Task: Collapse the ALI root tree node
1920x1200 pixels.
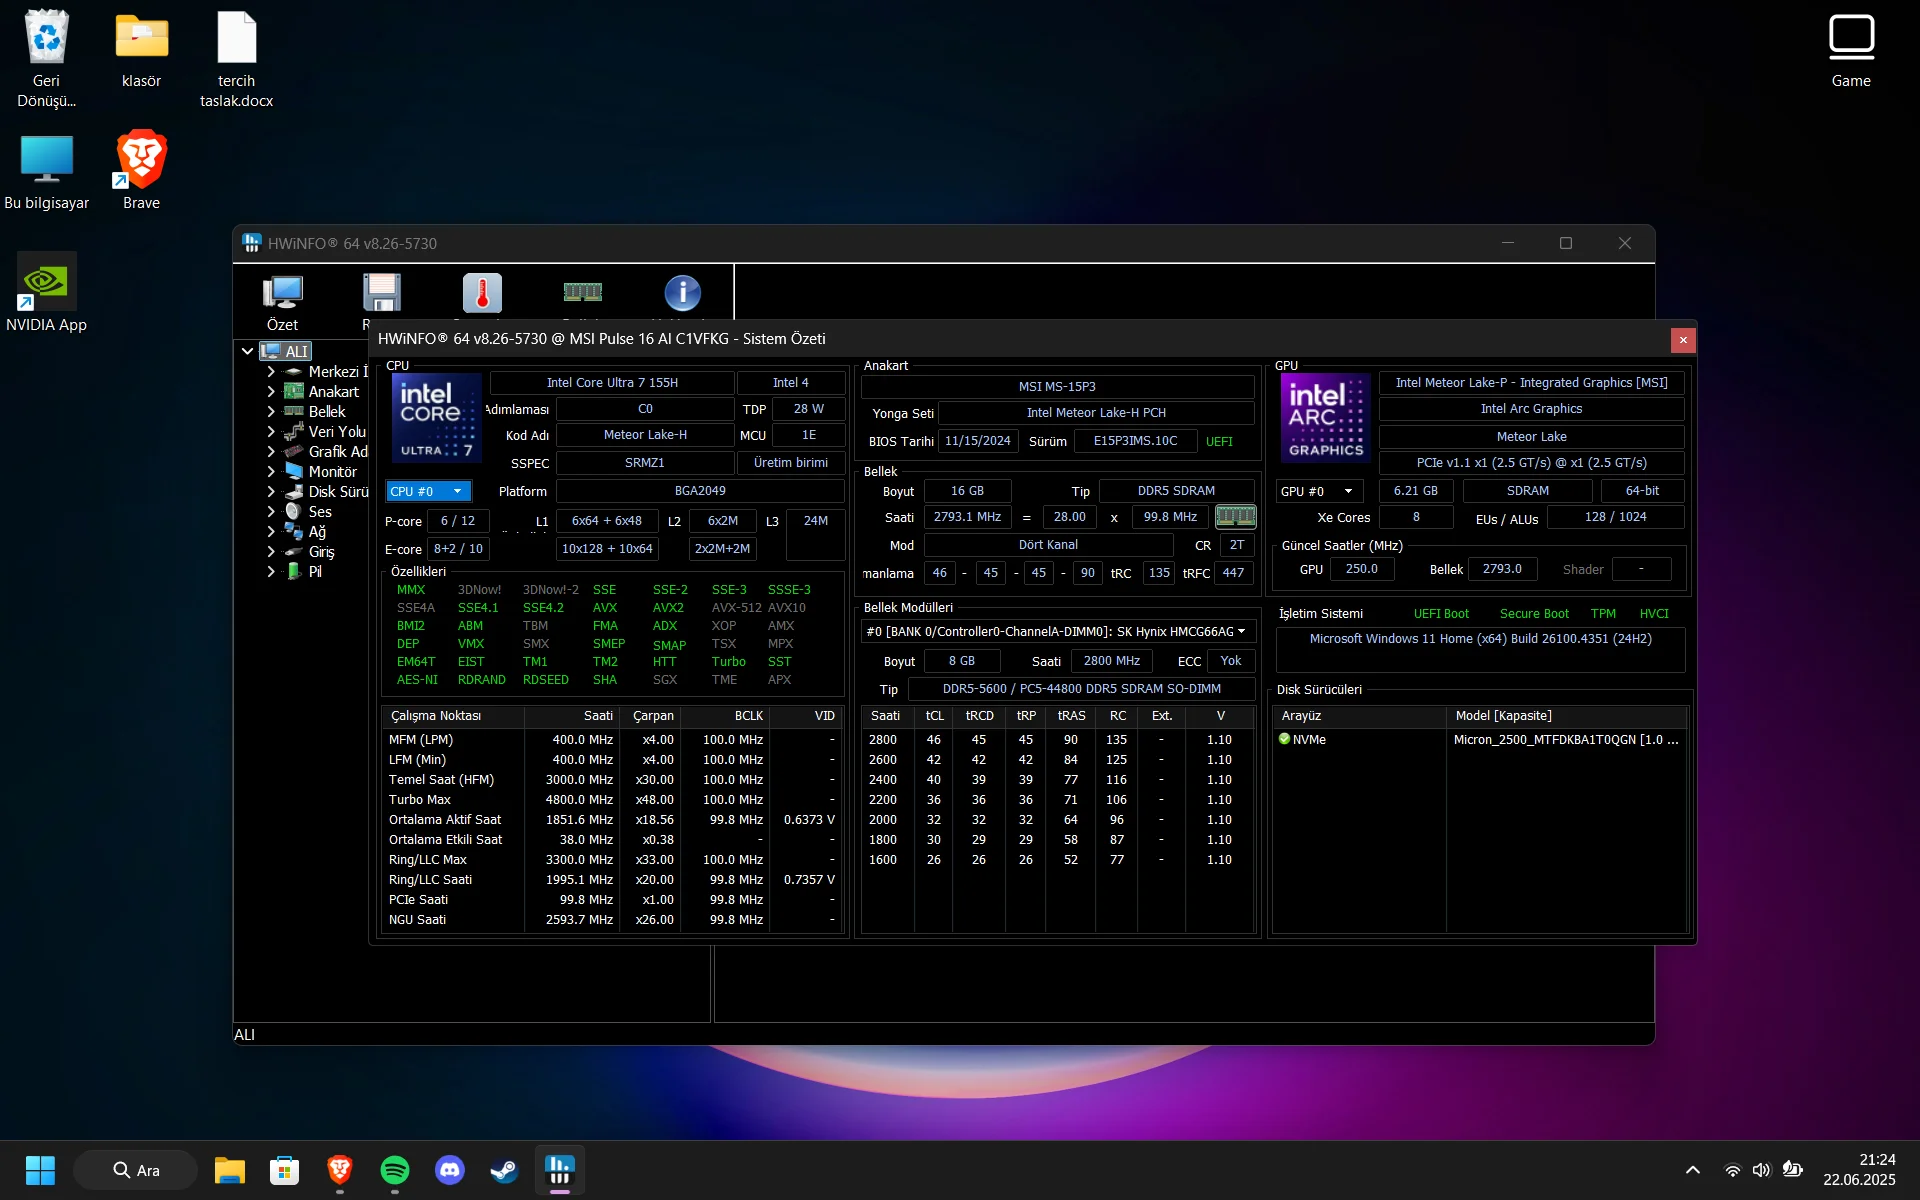Action: click(x=247, y=351)
